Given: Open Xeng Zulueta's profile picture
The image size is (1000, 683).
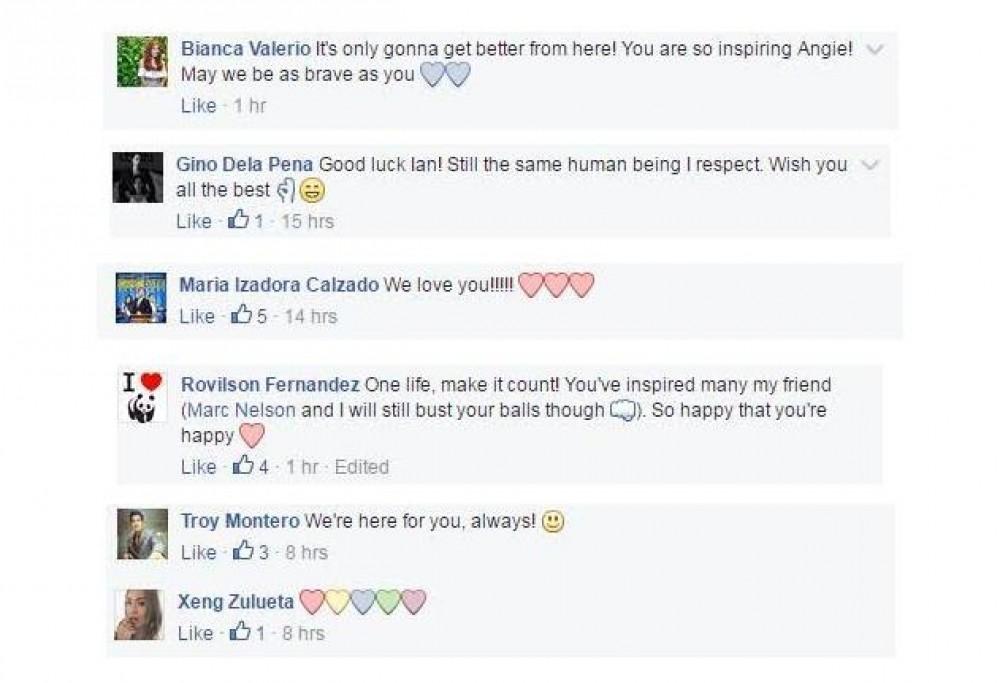Looking at the screenshot, I should pyautogui.click(x=139, y=615).
